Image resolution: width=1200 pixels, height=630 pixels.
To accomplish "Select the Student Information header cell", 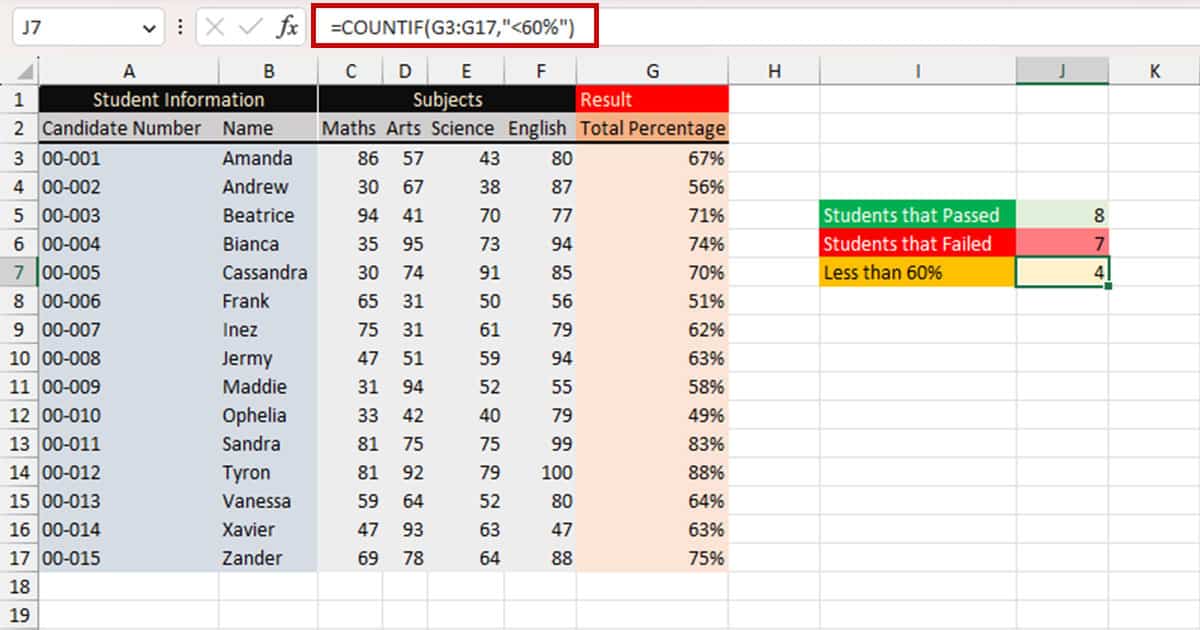I will pyautogui.click(x=178, y=99).
